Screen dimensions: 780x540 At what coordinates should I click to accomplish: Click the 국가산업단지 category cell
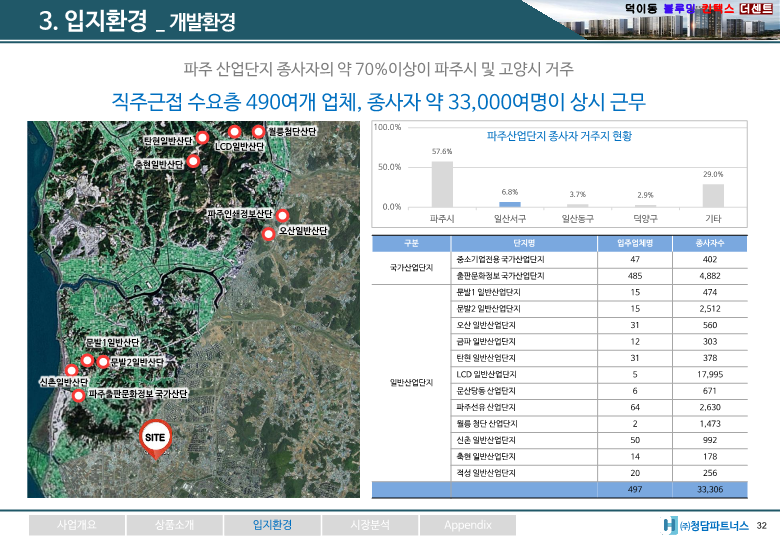pyautogui.click(x=411, y=268)
